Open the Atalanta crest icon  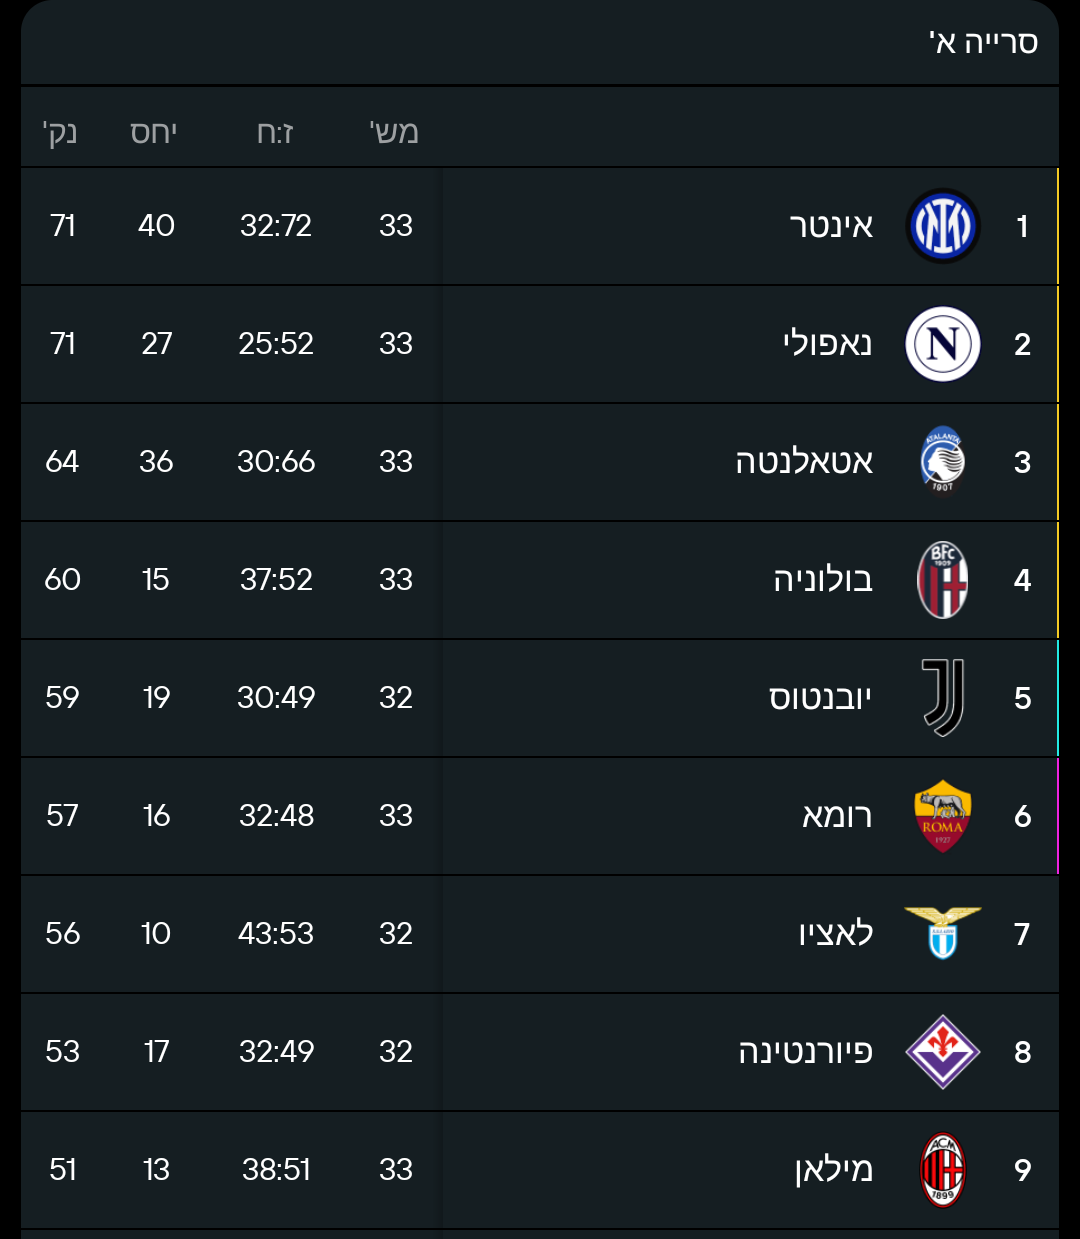click(943, 462)
